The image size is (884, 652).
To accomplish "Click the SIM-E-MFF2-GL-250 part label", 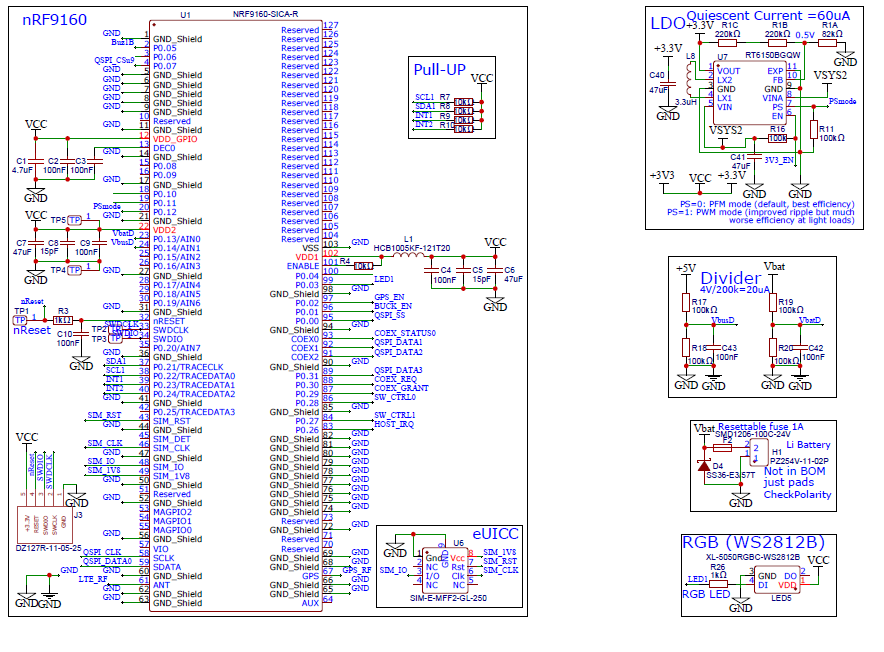I will (x=448, y=598).
